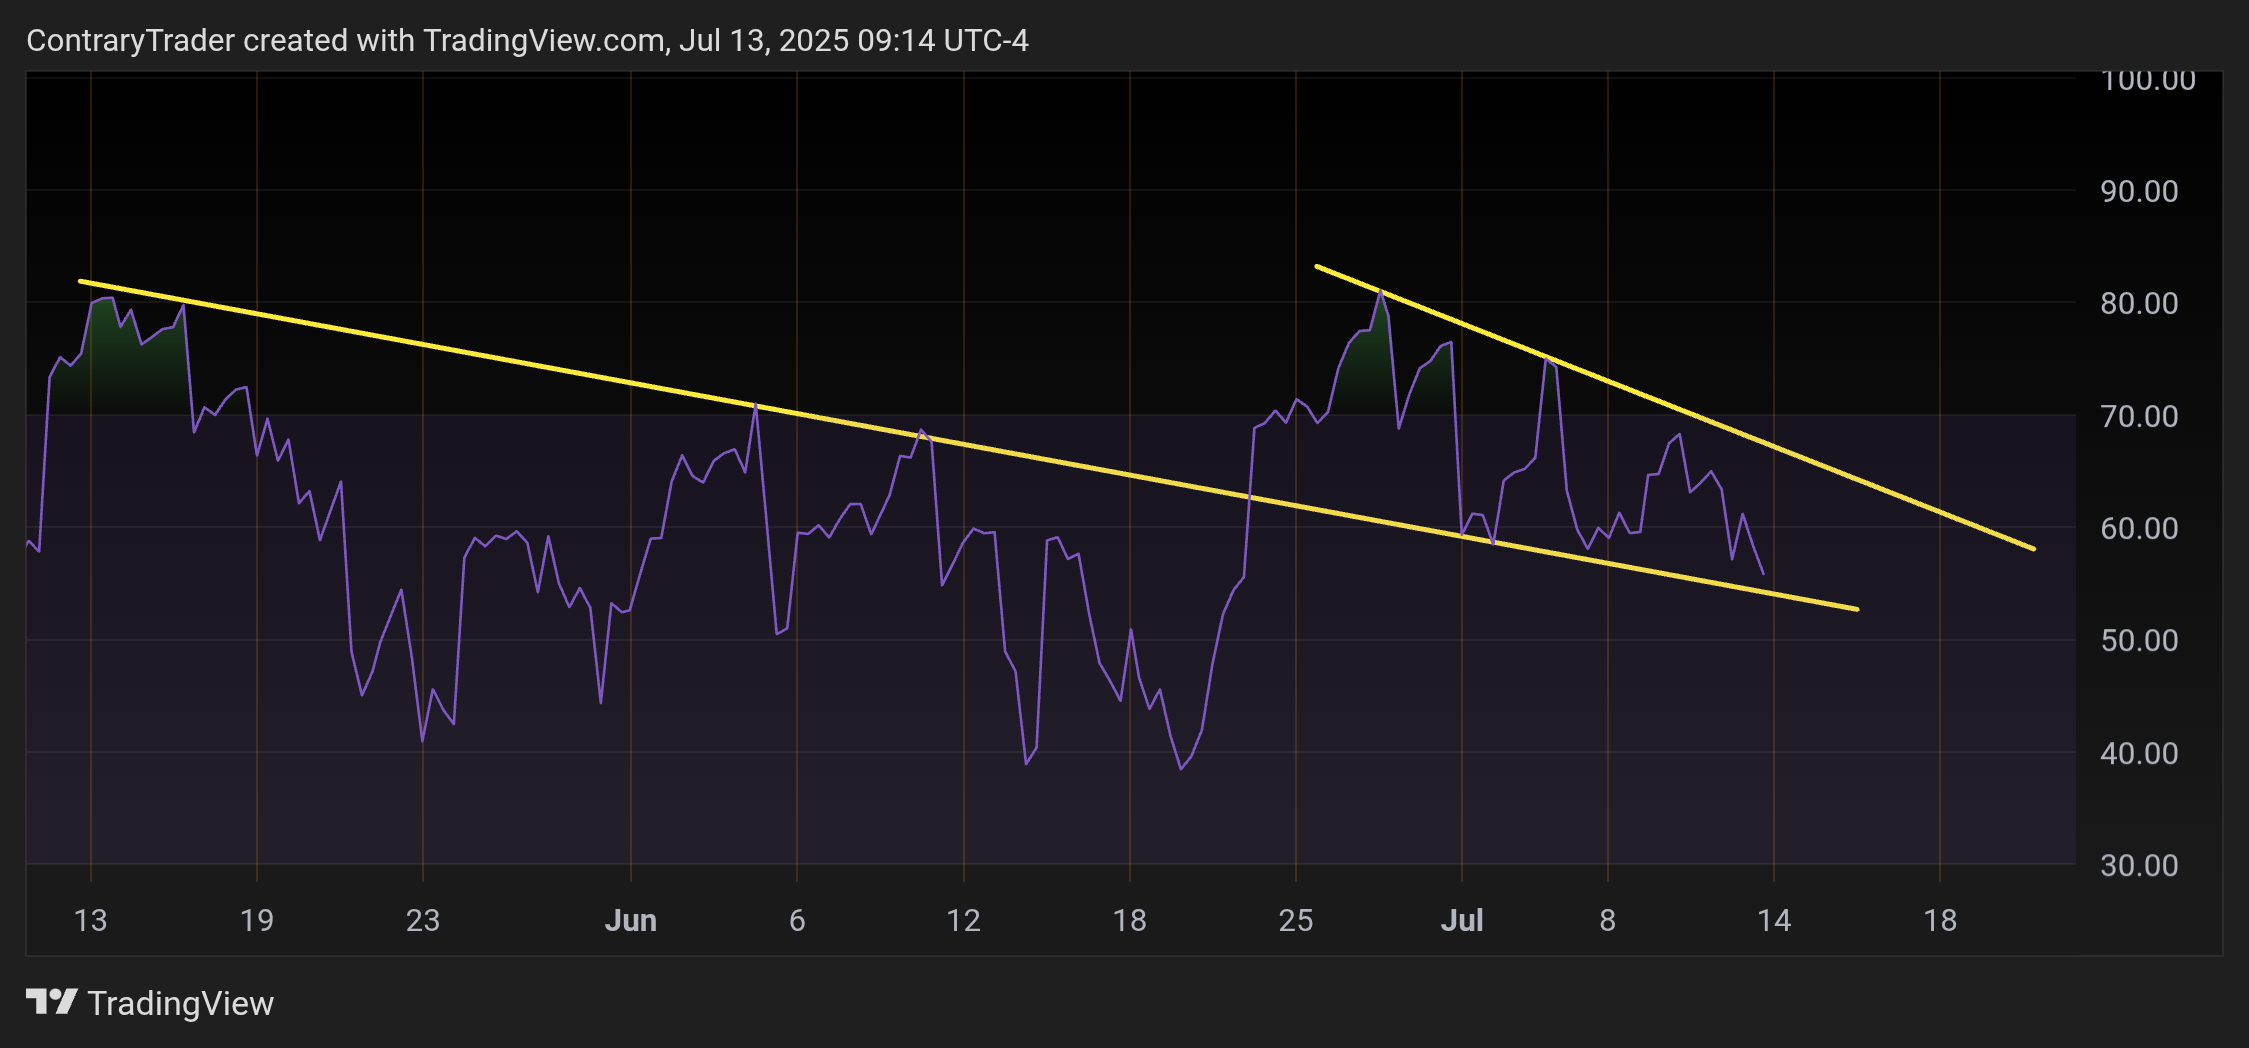The height and width of the screenshot is (1048, 2249).
Task: Click the ContraryTrader attribution header text
Action: 527,40
